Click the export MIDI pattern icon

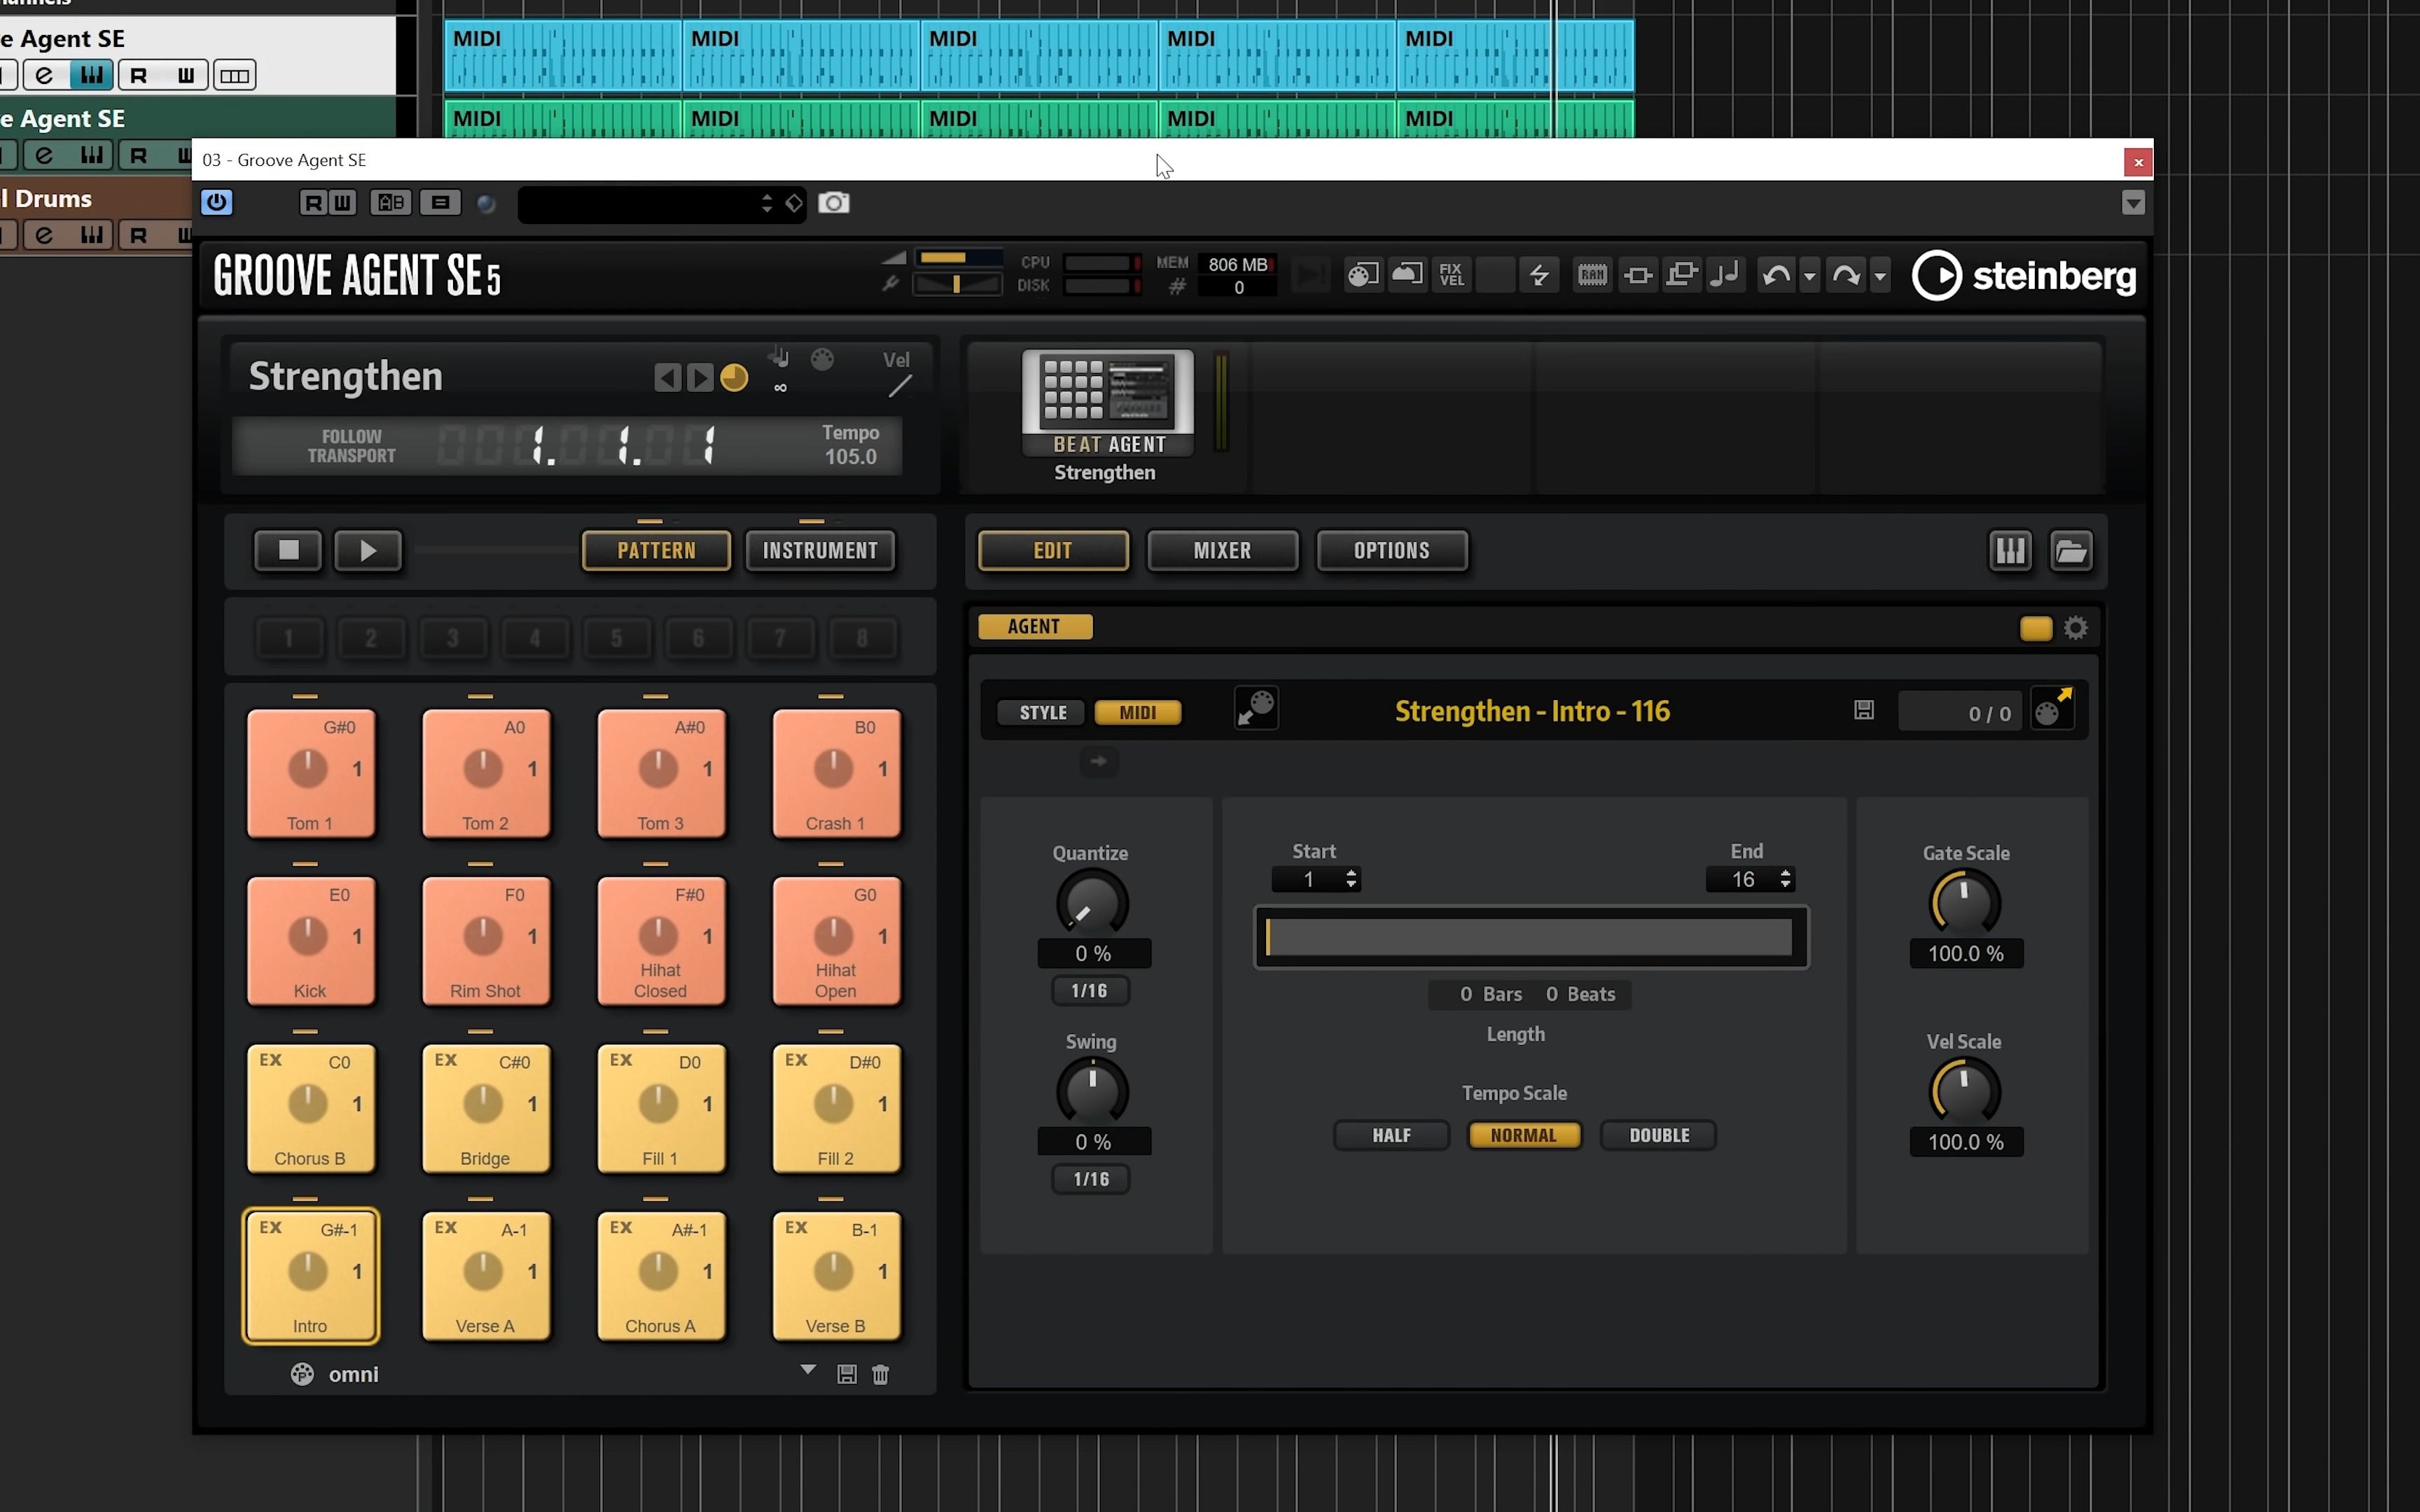pos(2052,709)
